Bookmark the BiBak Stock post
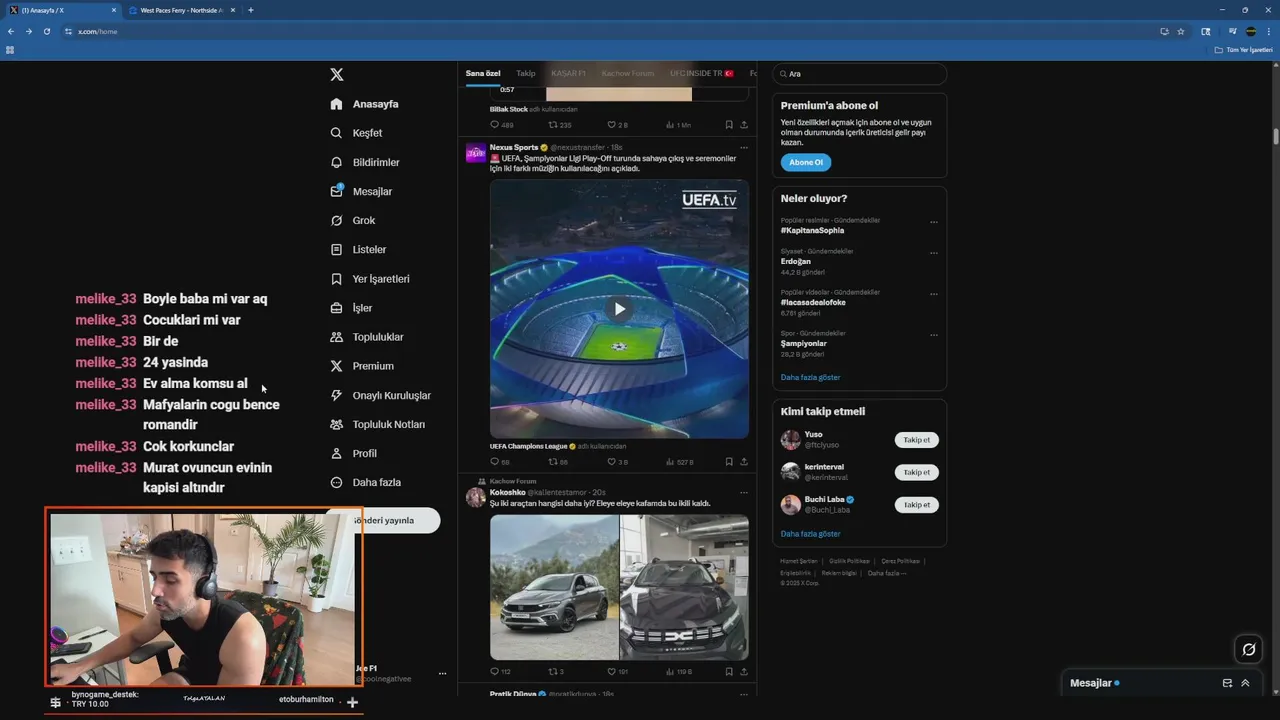 [x=729, y=125]
